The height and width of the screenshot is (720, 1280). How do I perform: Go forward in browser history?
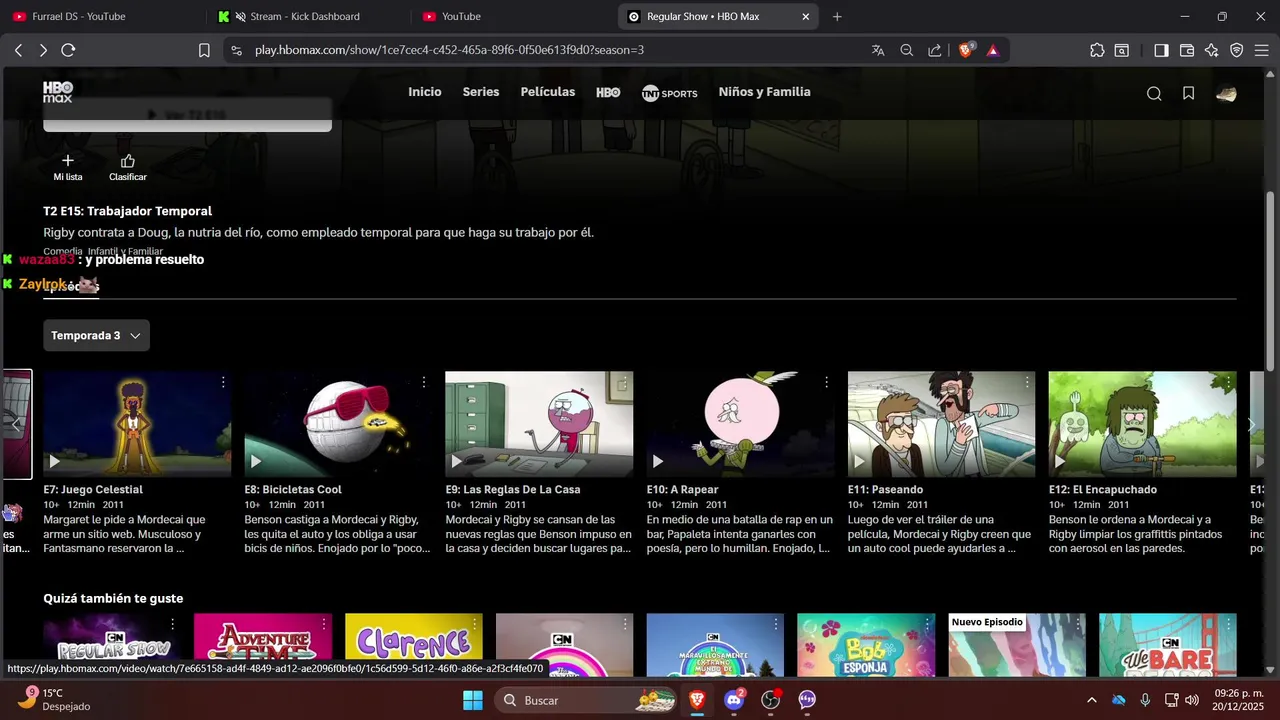[x=43, y=50]
